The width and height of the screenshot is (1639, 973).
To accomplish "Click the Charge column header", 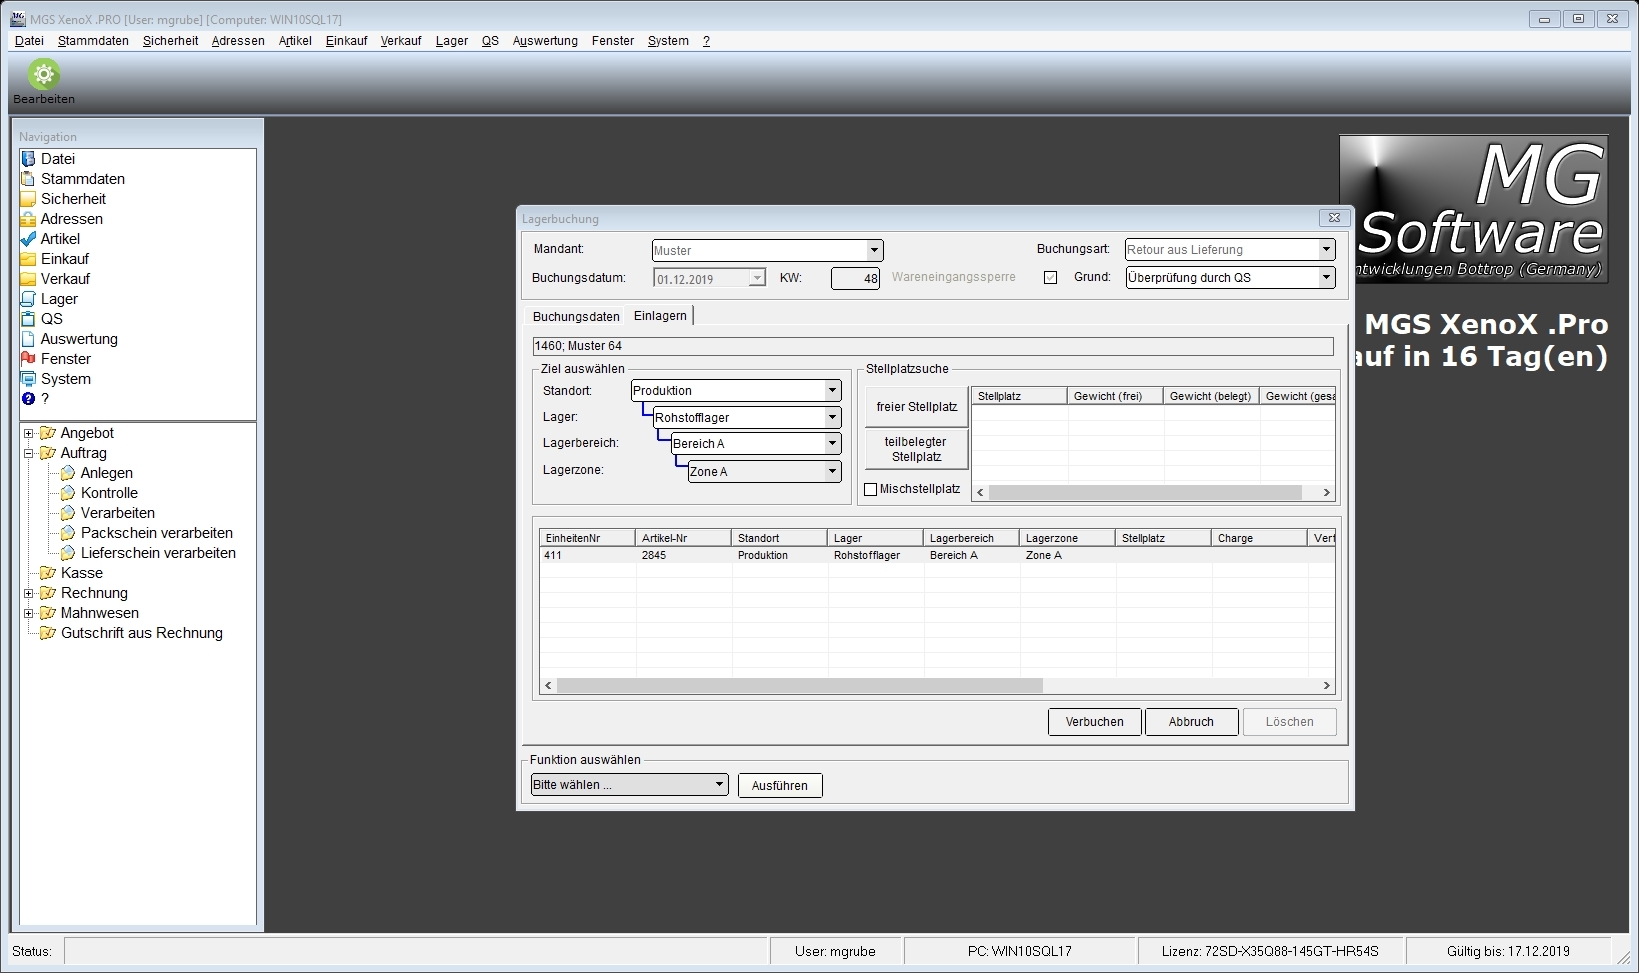I will (x=1259, y=538).
